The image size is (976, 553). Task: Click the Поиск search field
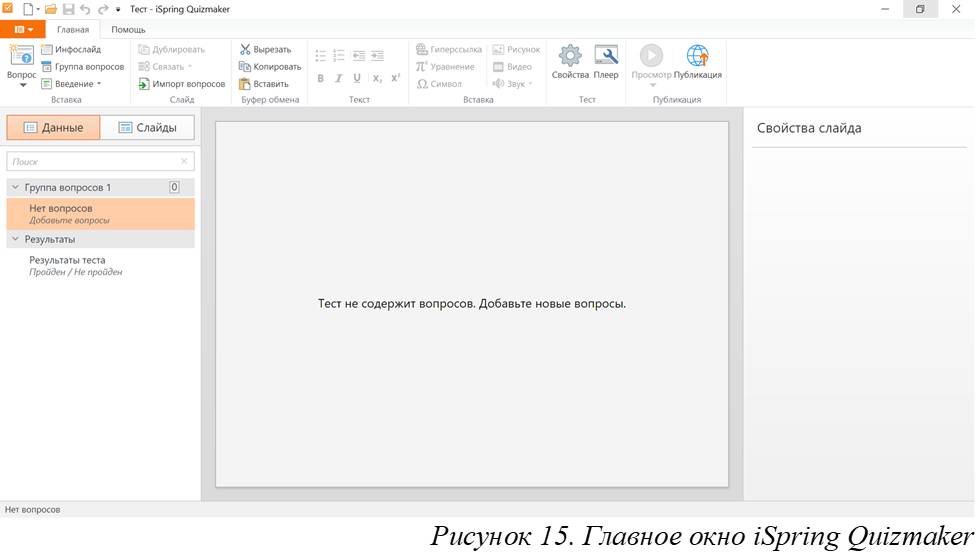click(x=92, y=161)
